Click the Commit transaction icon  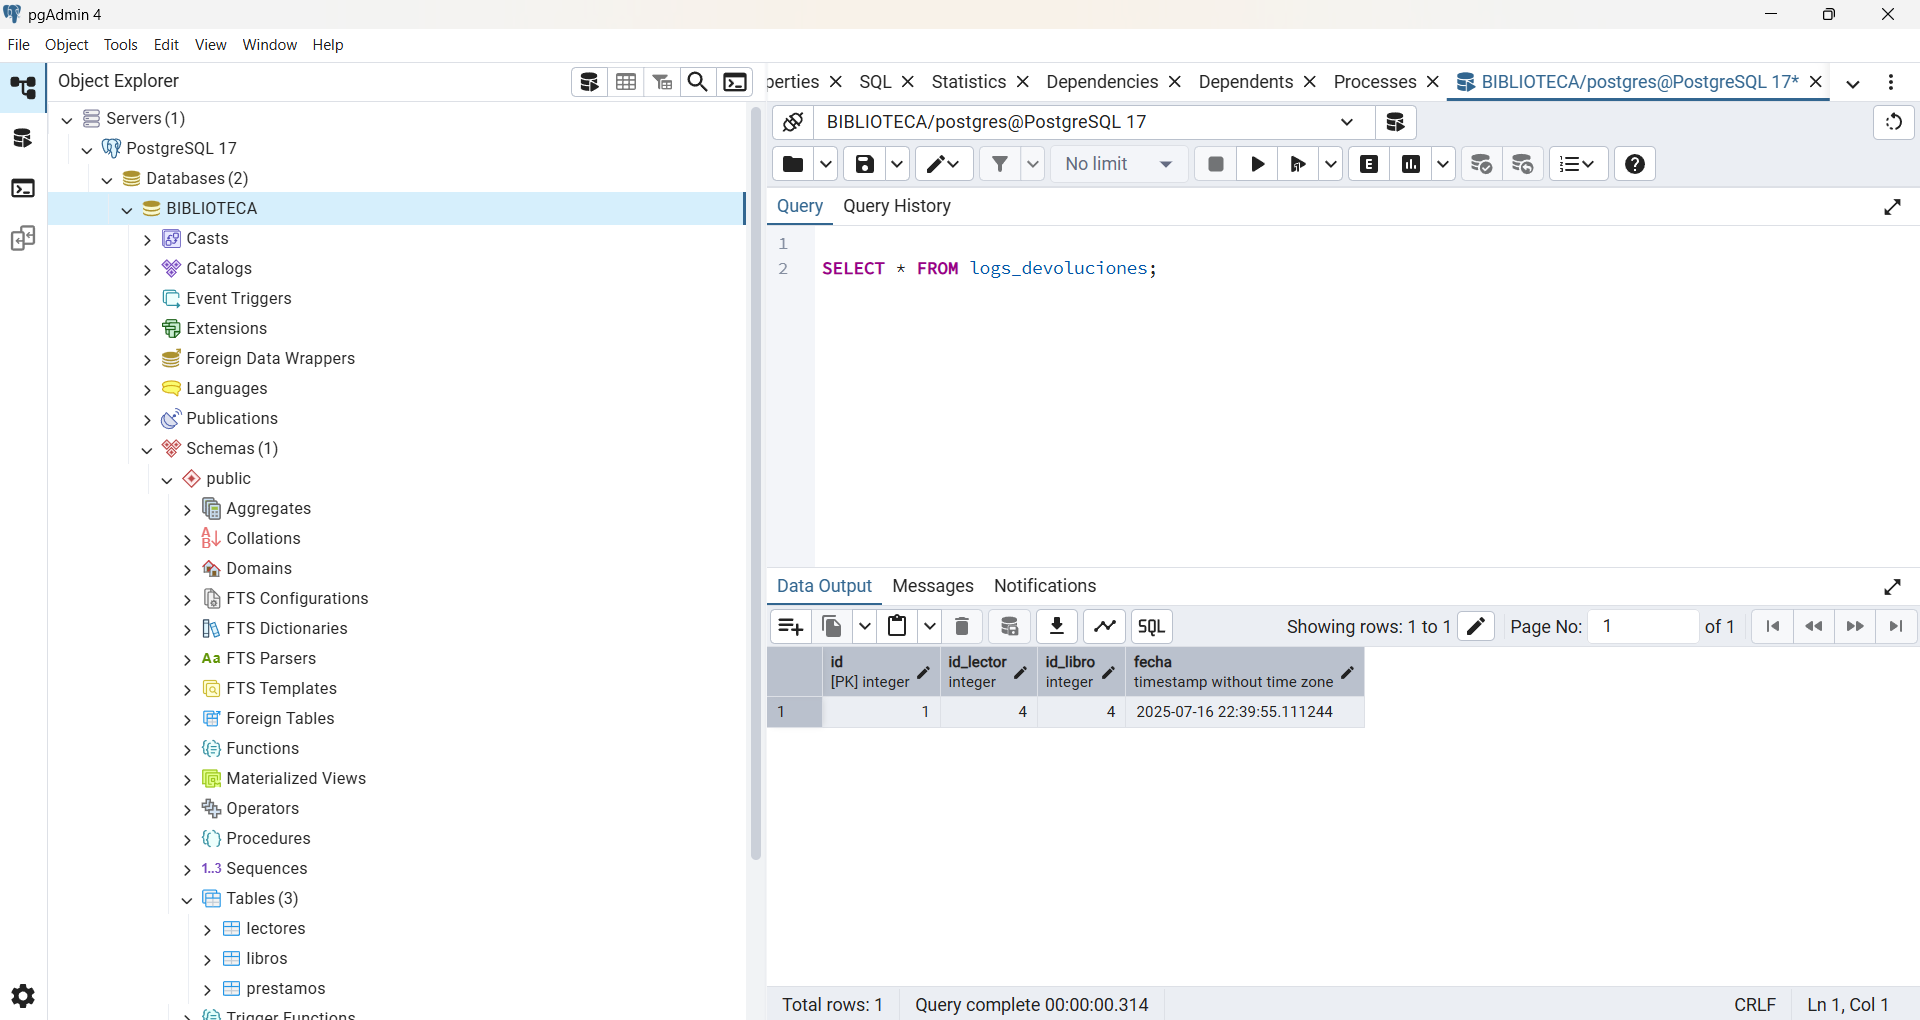pos(1482,164)
